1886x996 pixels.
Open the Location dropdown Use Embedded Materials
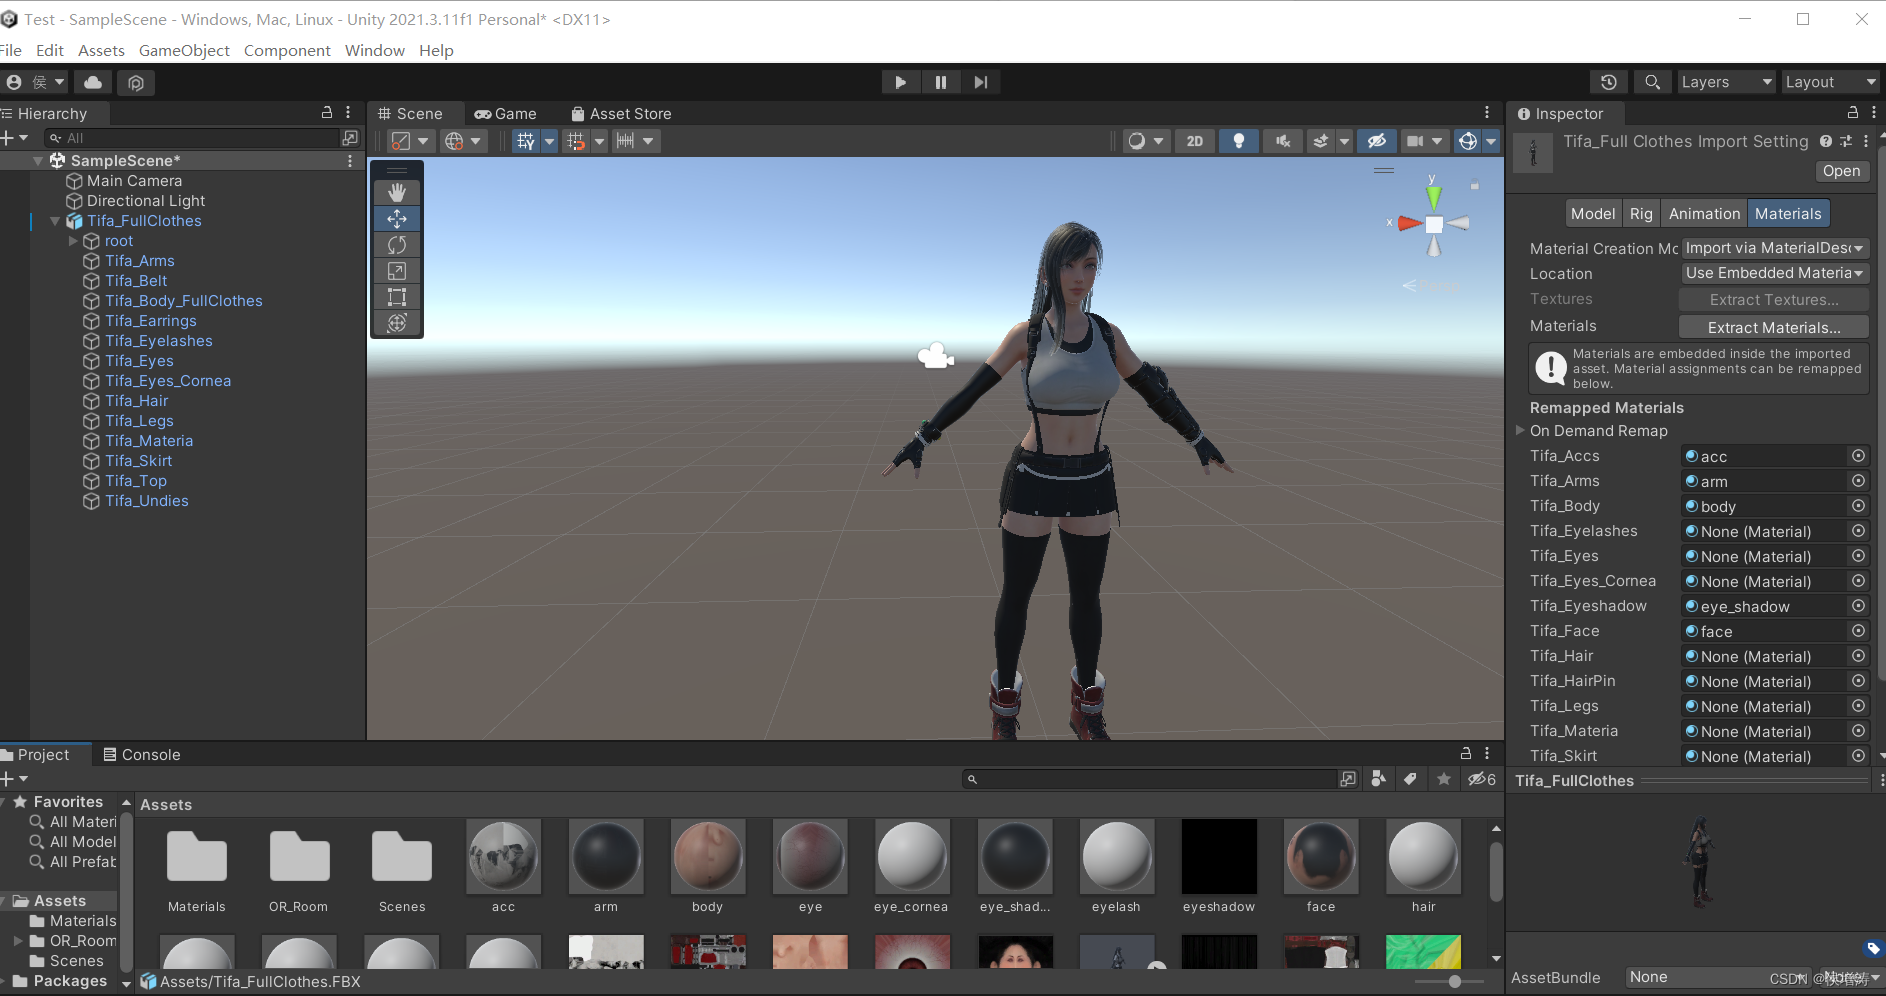tap(1775, 273)
